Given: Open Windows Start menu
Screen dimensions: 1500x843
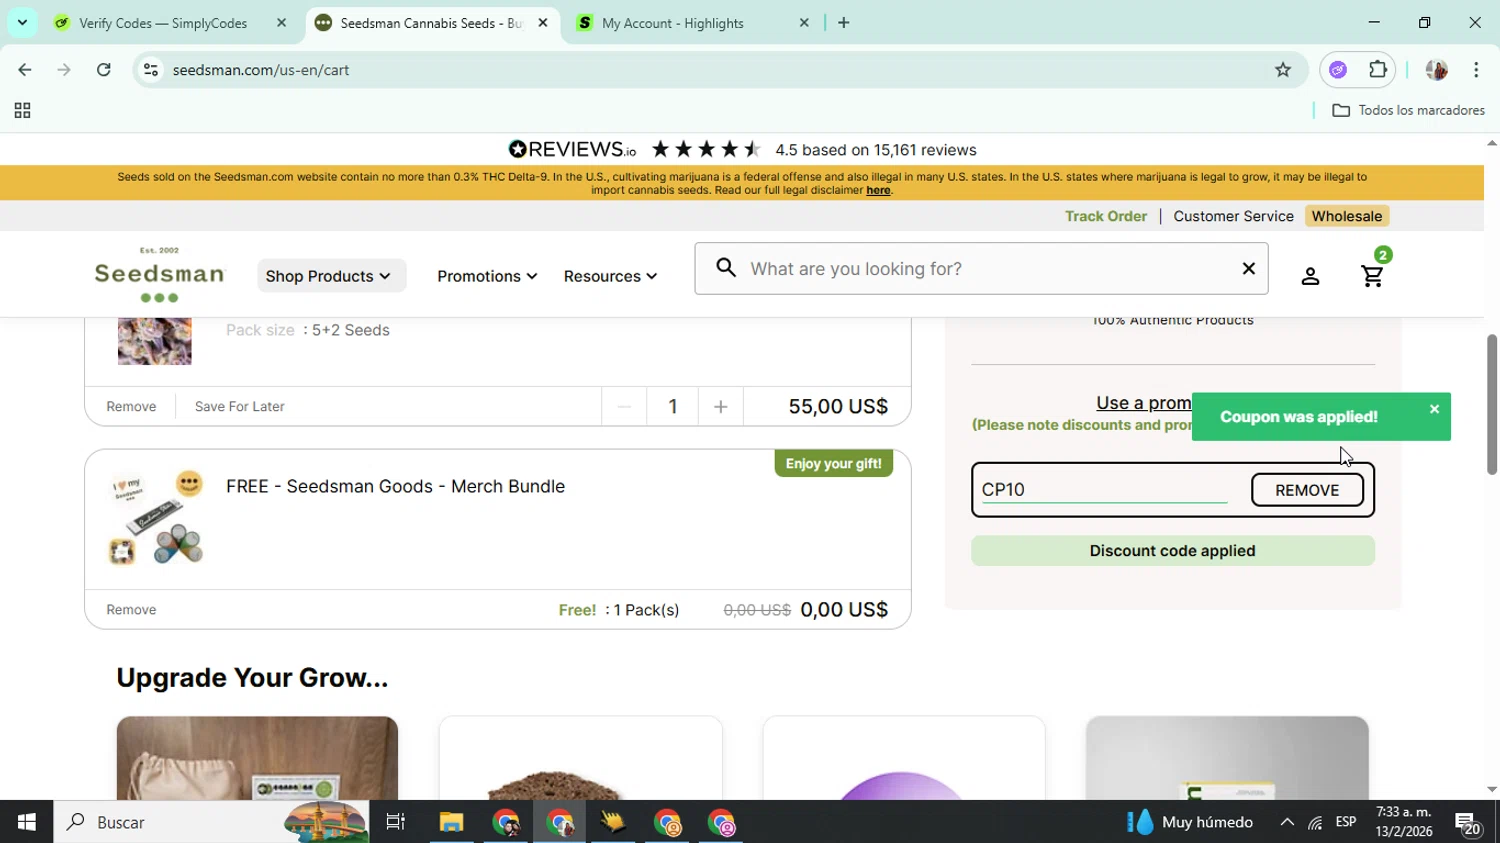Looking at the screenshot, I should click(26, 822).
